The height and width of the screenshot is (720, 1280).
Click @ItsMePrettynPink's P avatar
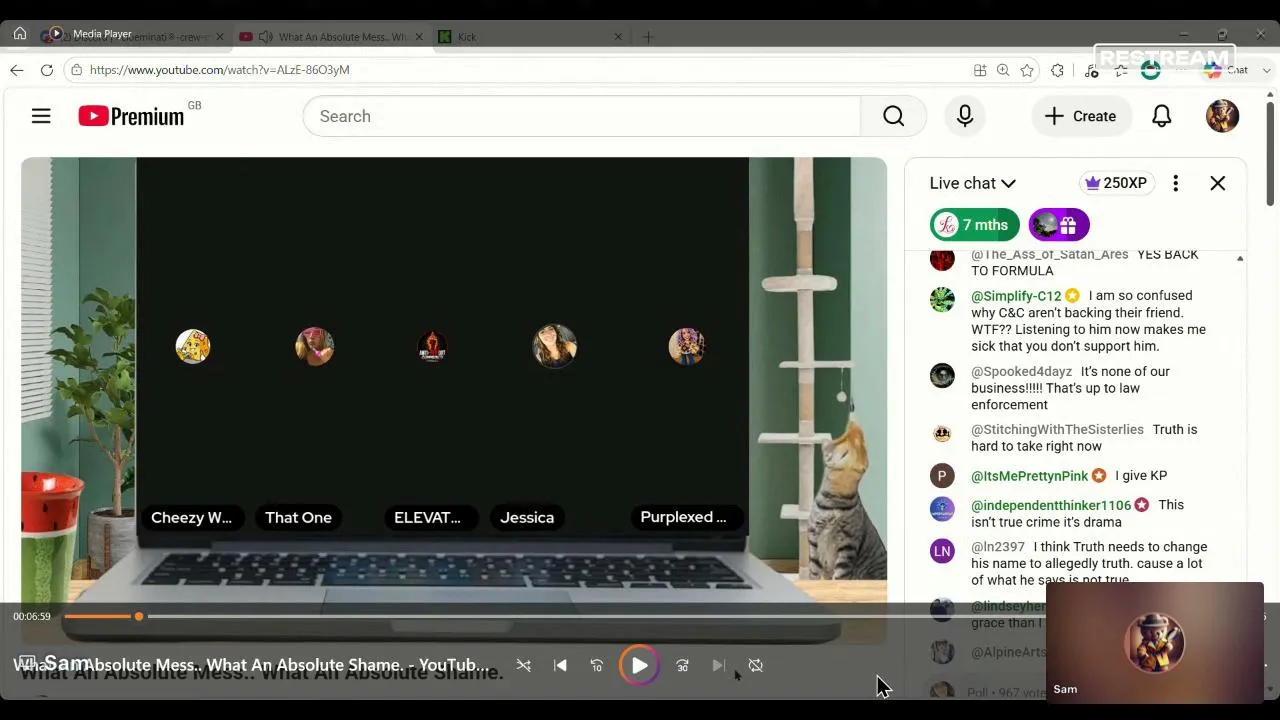point(942,476)
